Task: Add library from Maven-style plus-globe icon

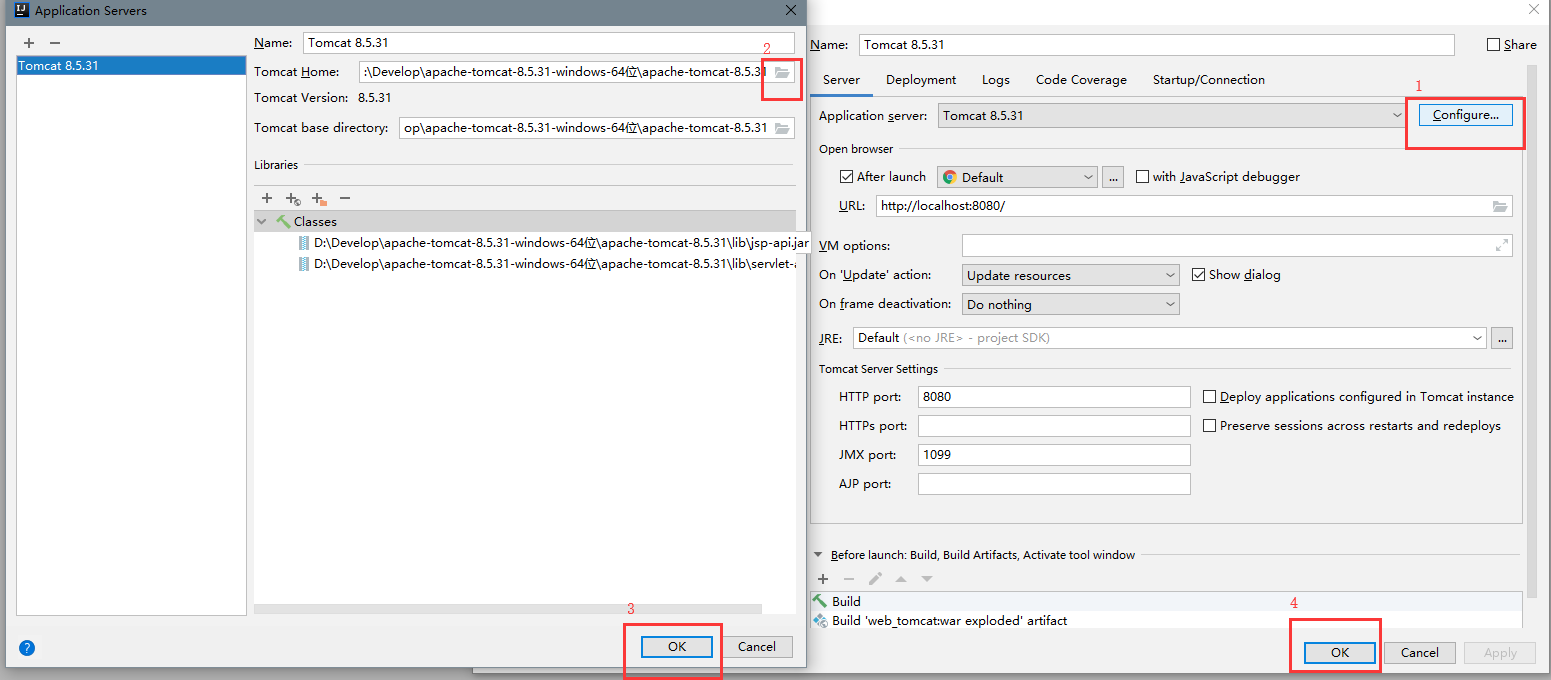Action: click(293, 199)
